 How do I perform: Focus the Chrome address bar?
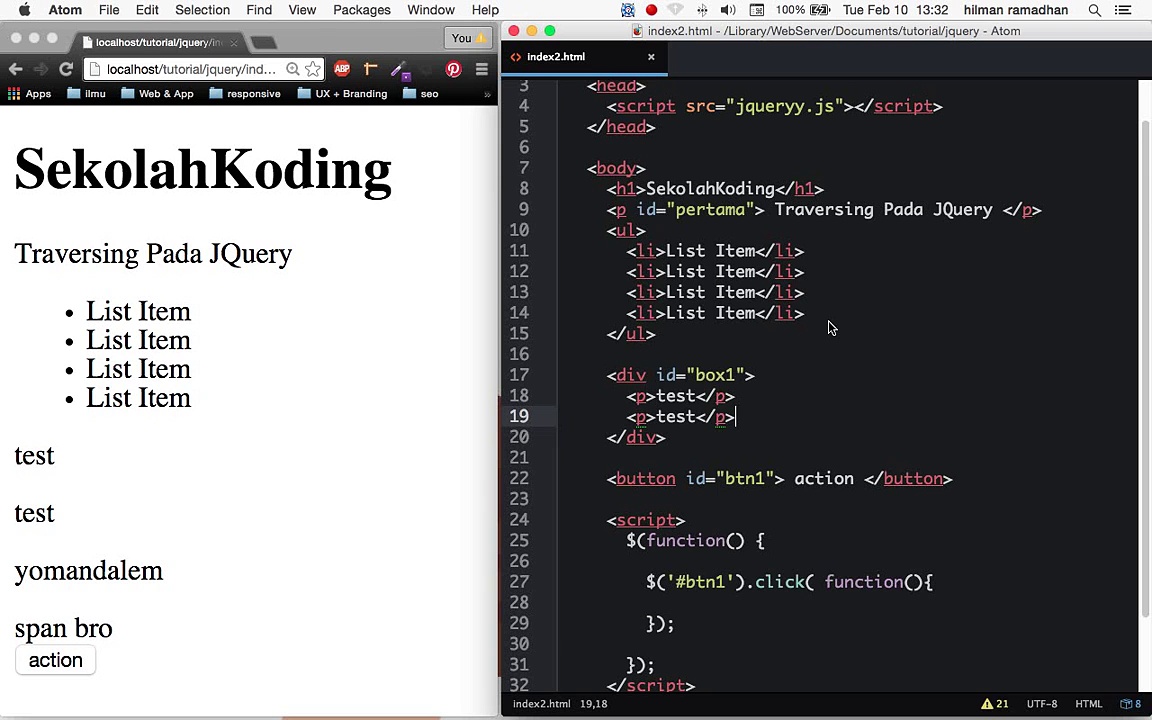pyautogui.click(x=191, y=69)
